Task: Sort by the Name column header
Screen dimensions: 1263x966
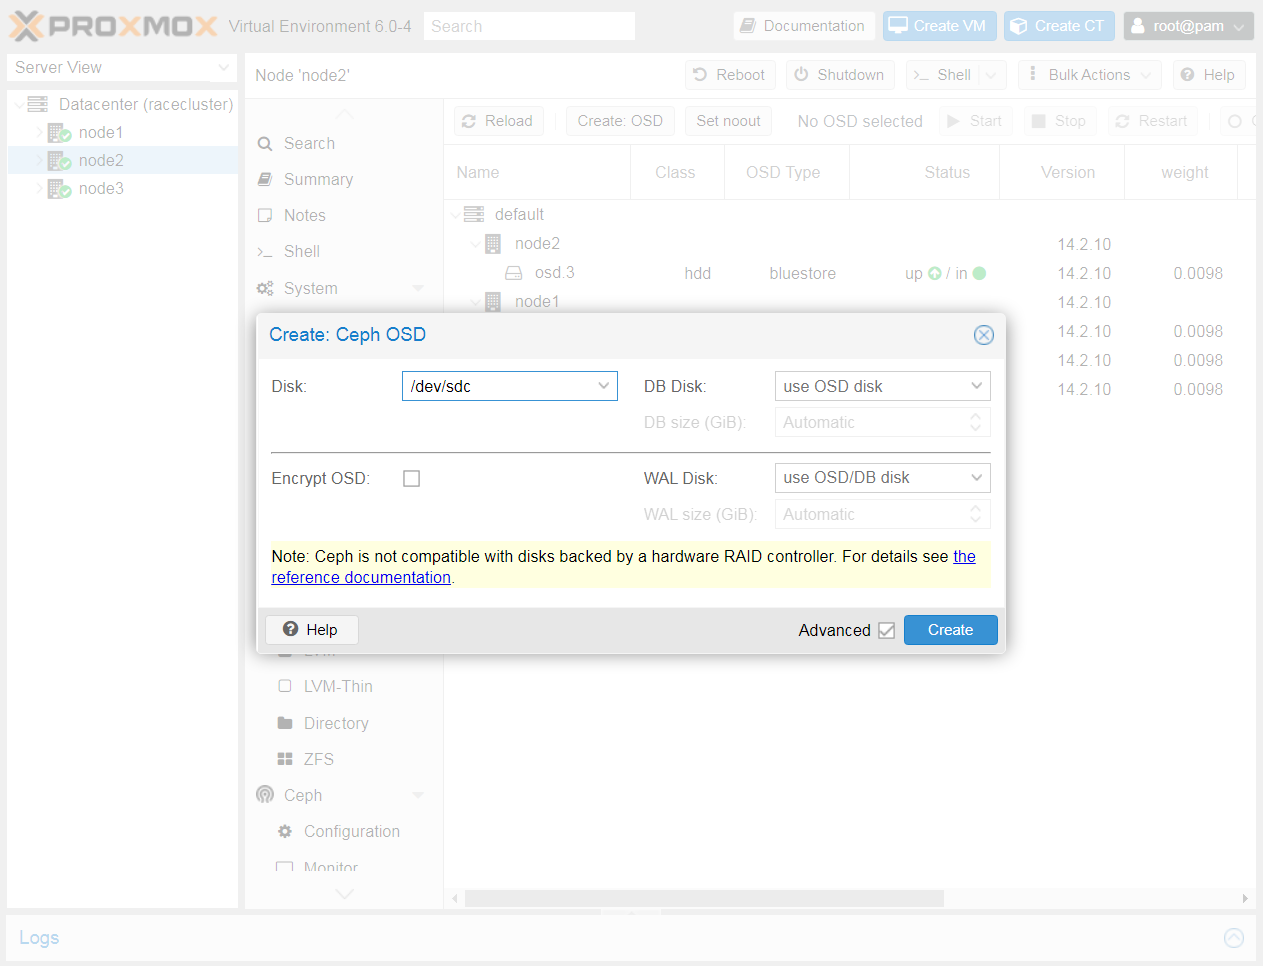Action: (x=538, y=172)
